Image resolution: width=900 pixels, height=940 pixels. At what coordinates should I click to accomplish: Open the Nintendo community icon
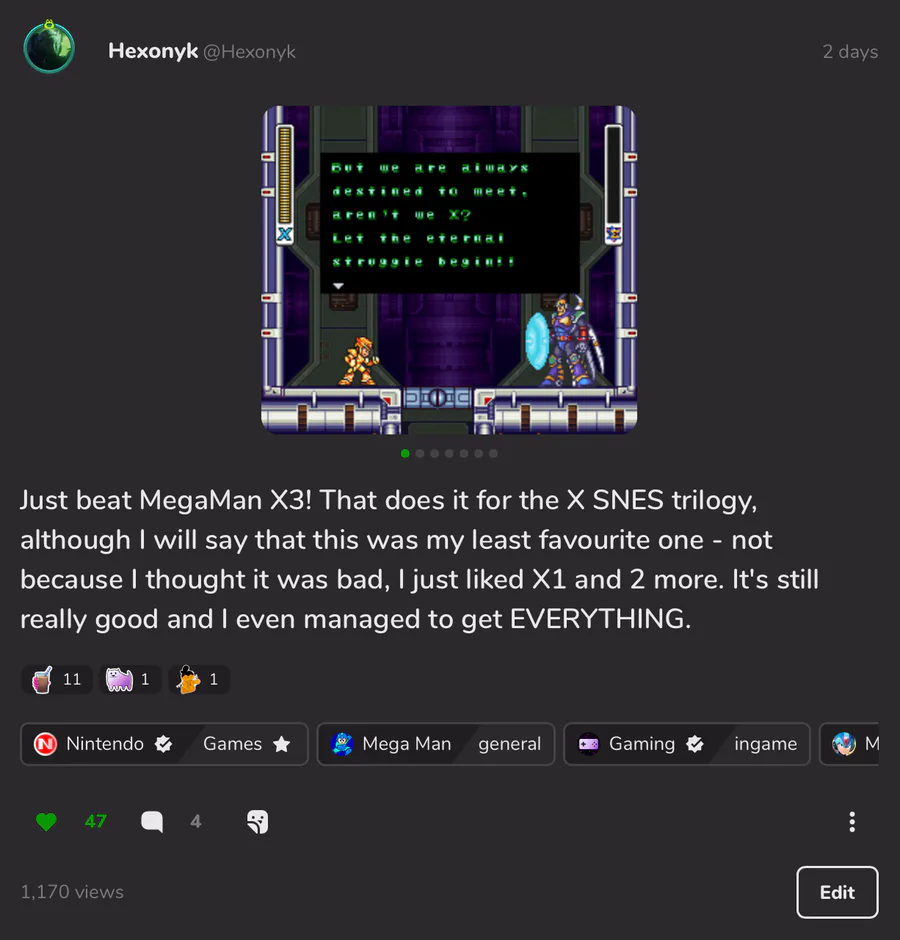coord(46,744)
